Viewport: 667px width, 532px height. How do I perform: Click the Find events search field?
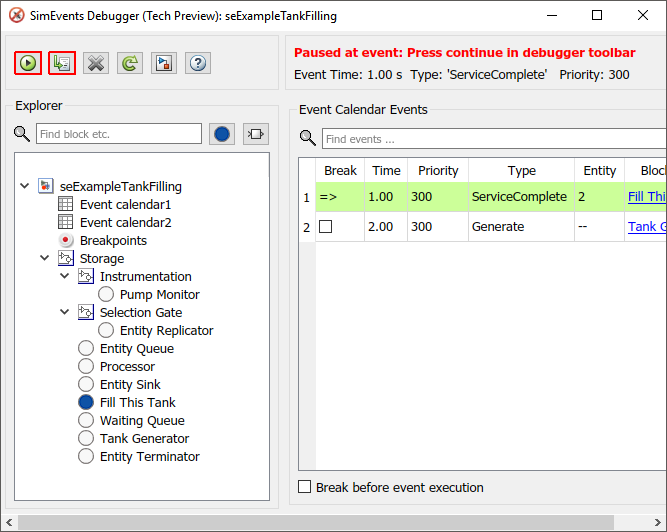pyautogui.click(x=494, y=139)
